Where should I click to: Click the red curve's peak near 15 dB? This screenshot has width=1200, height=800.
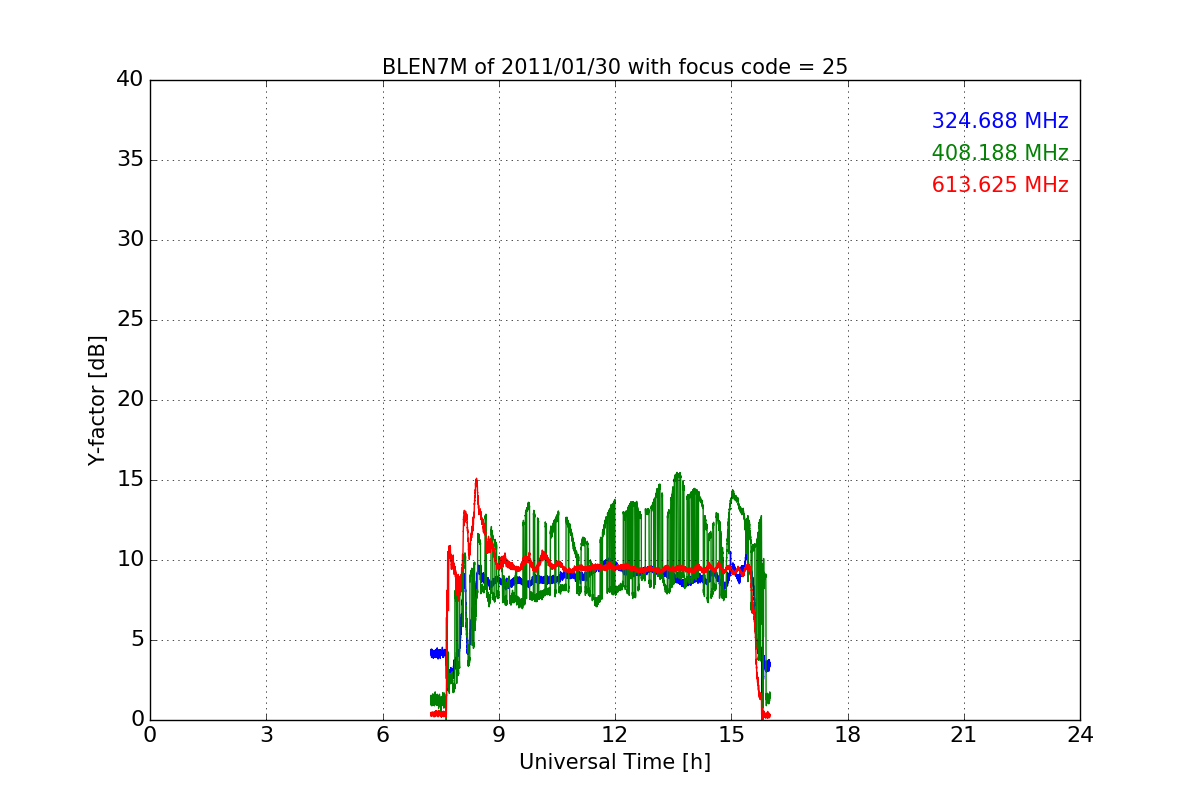coord(476,480)
